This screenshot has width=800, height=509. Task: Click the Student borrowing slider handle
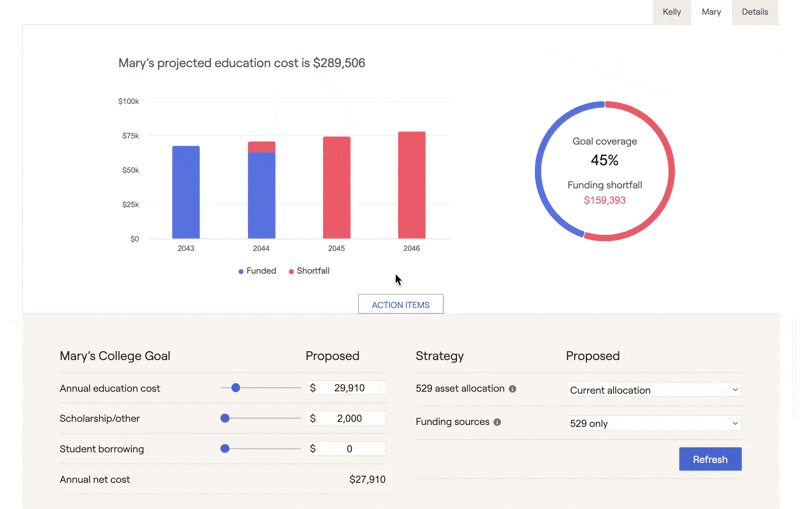225,449
